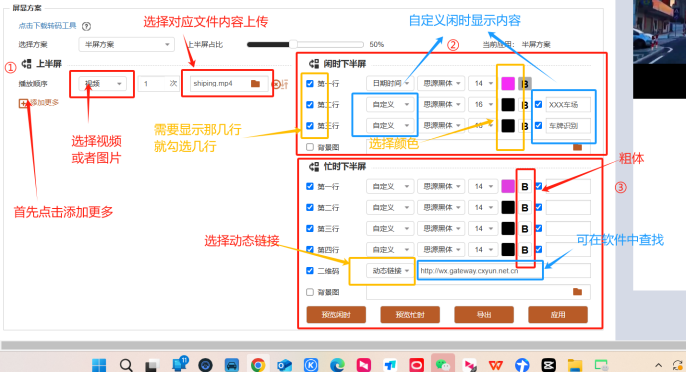Click the 预览闲时 button
This screenshot has width=686, height=373.
click(336, 314)
